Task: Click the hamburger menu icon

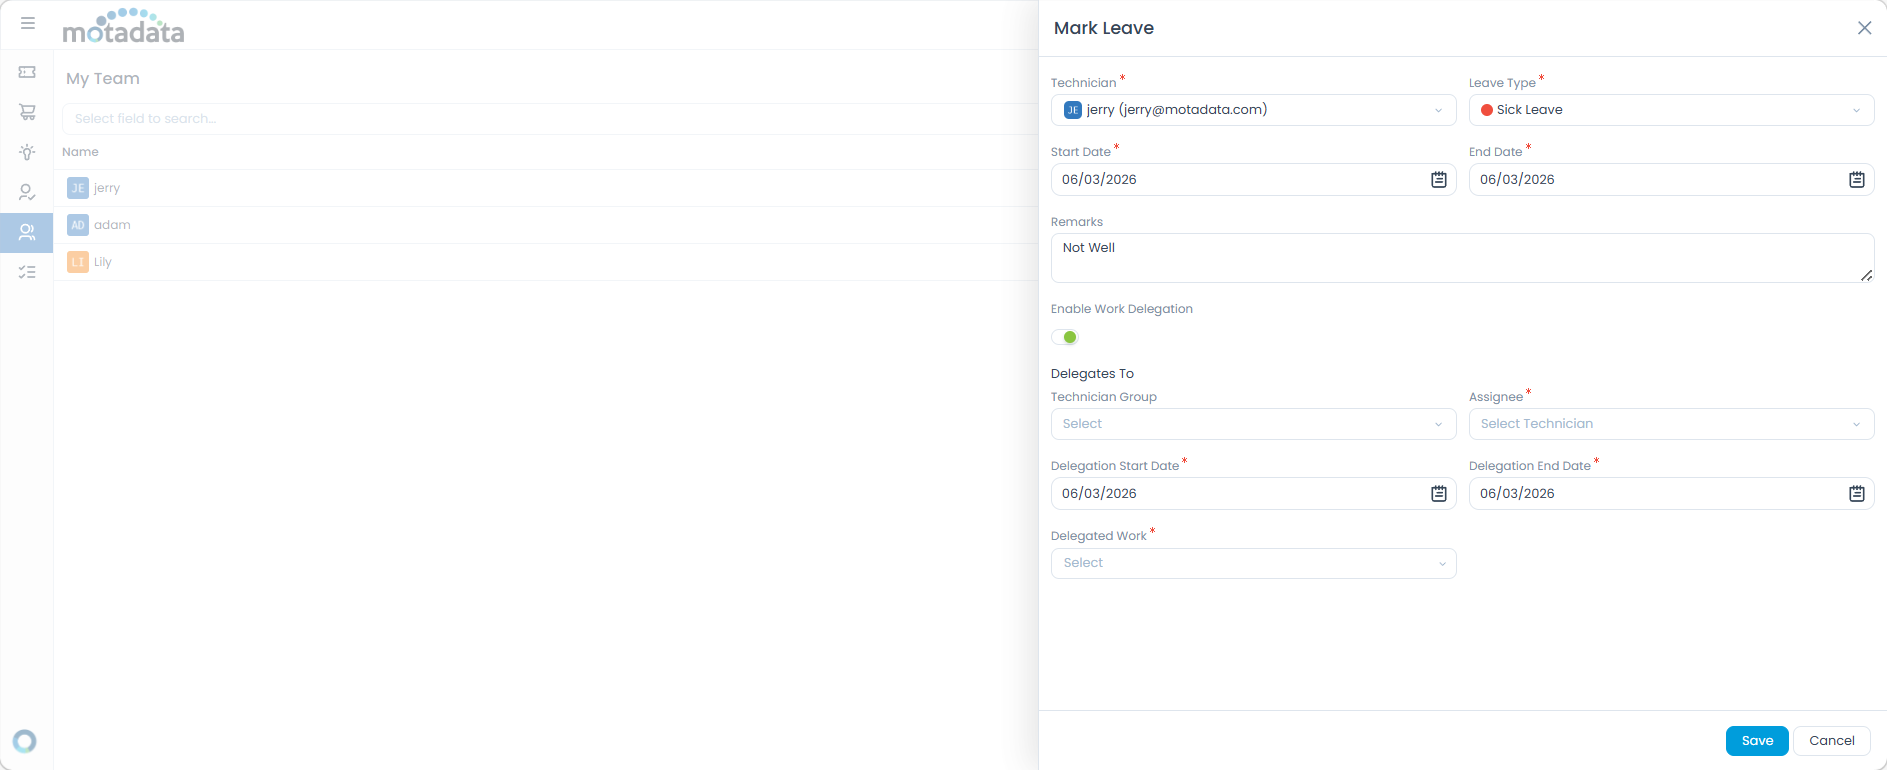Action: pyautogui.click(x=28, y=23)
